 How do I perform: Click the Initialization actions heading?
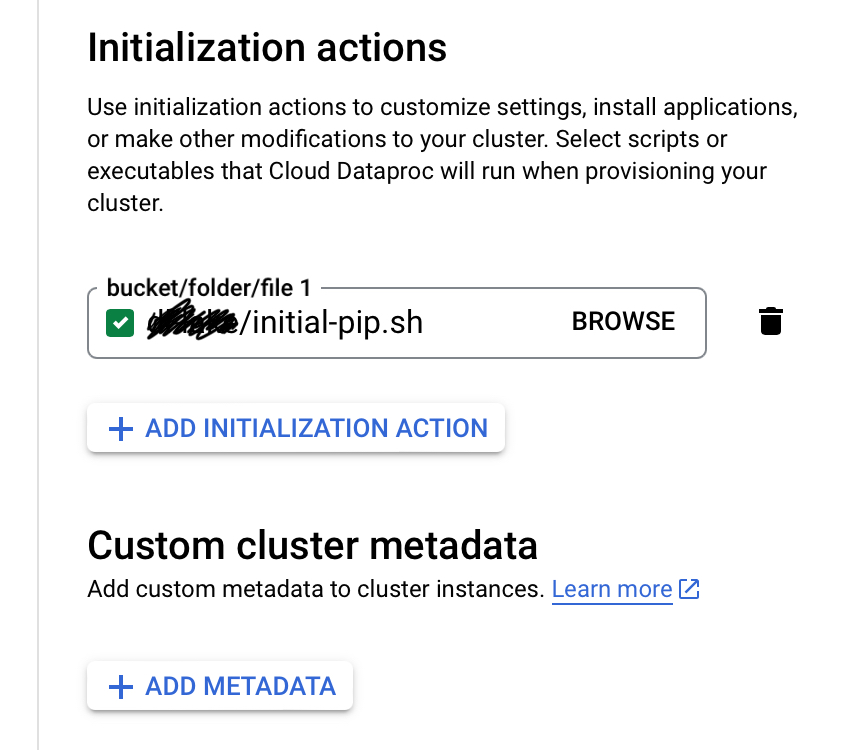point(267,48)
